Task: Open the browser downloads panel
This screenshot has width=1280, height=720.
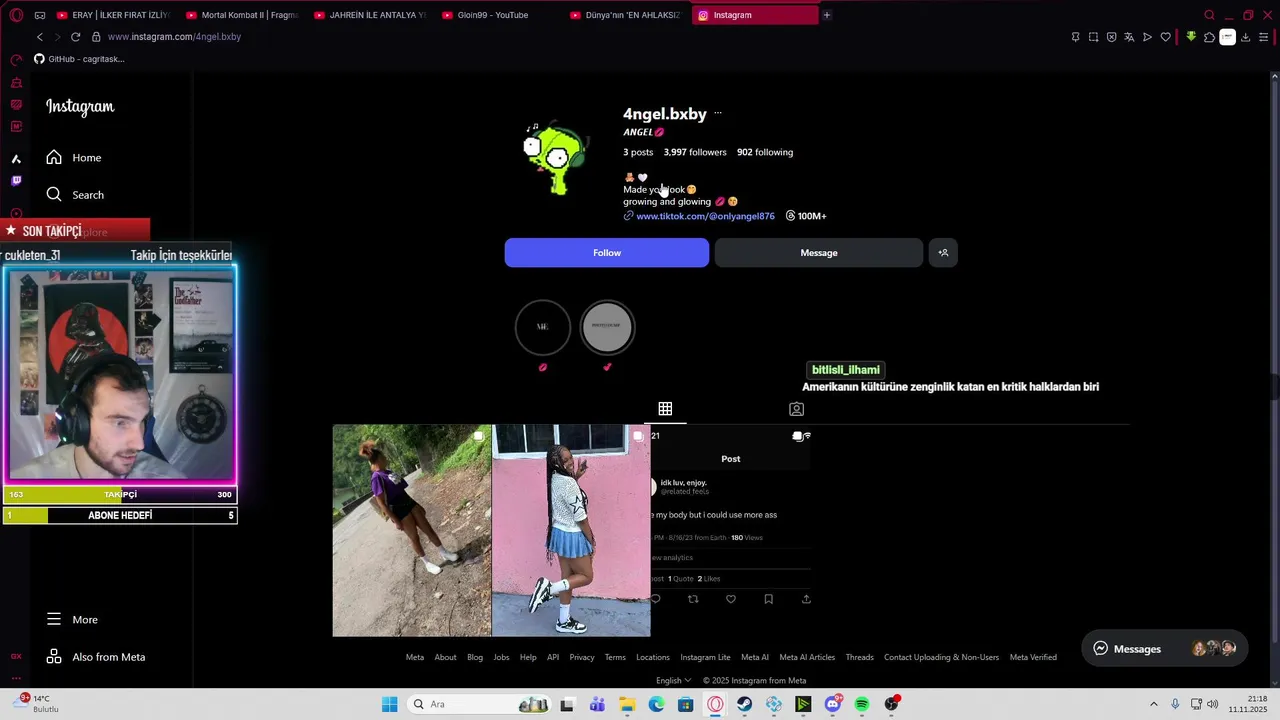Action: tap(1245, 37)
